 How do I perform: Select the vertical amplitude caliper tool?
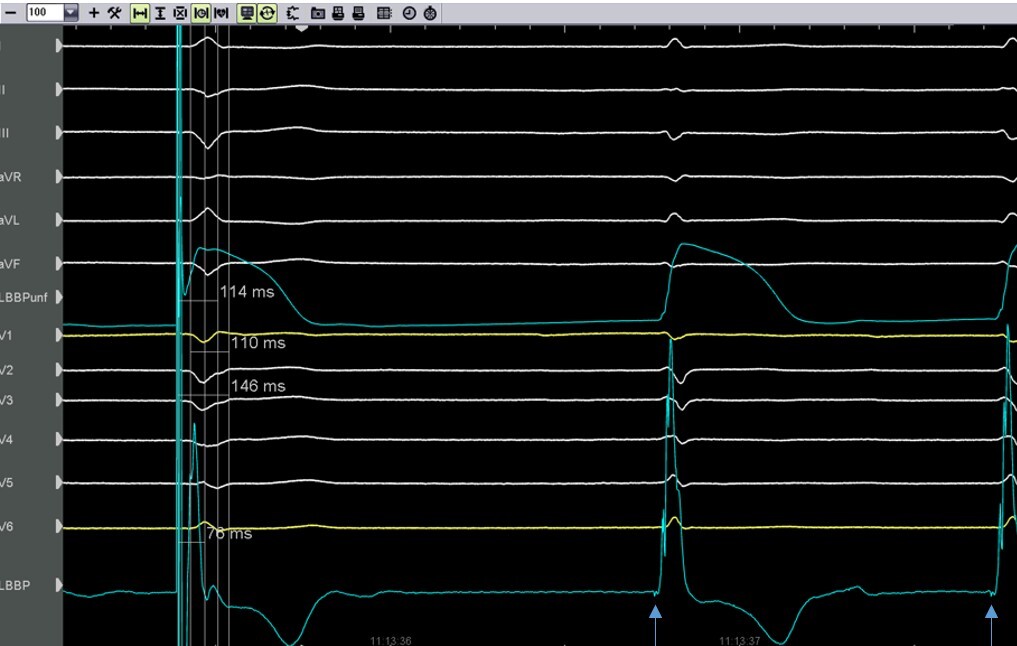coord(160,13)
